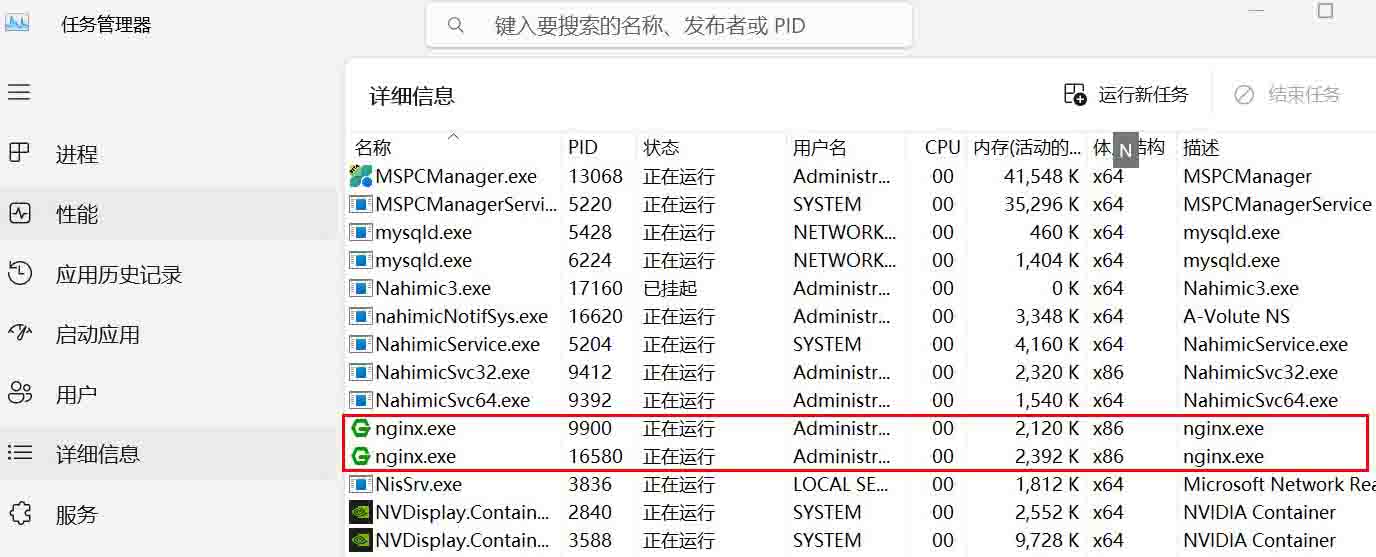This screenshot has height=557, width=1376.
Task: Open the hamburger navigation menu
Action: click(19, 92)
